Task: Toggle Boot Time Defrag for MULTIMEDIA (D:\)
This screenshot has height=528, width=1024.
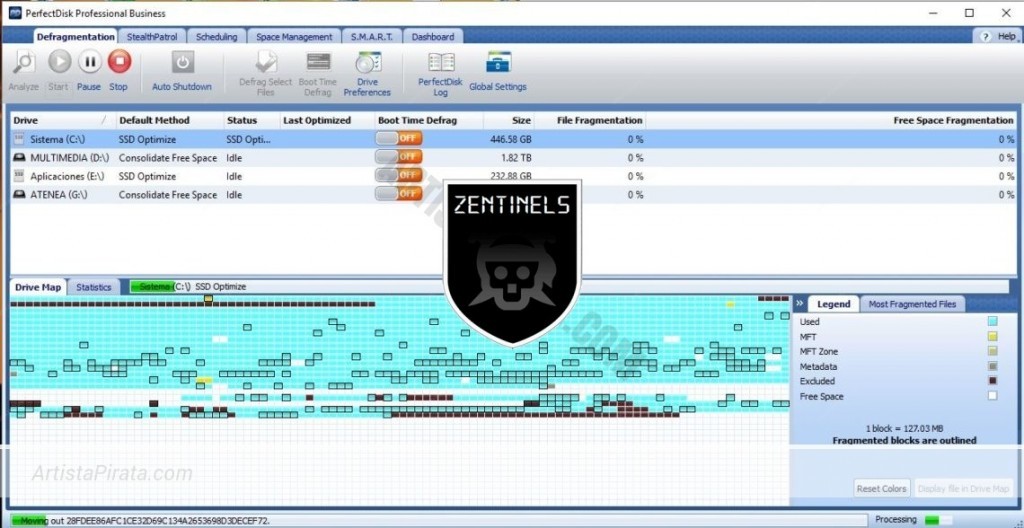Action: click(x=398, y=157)
